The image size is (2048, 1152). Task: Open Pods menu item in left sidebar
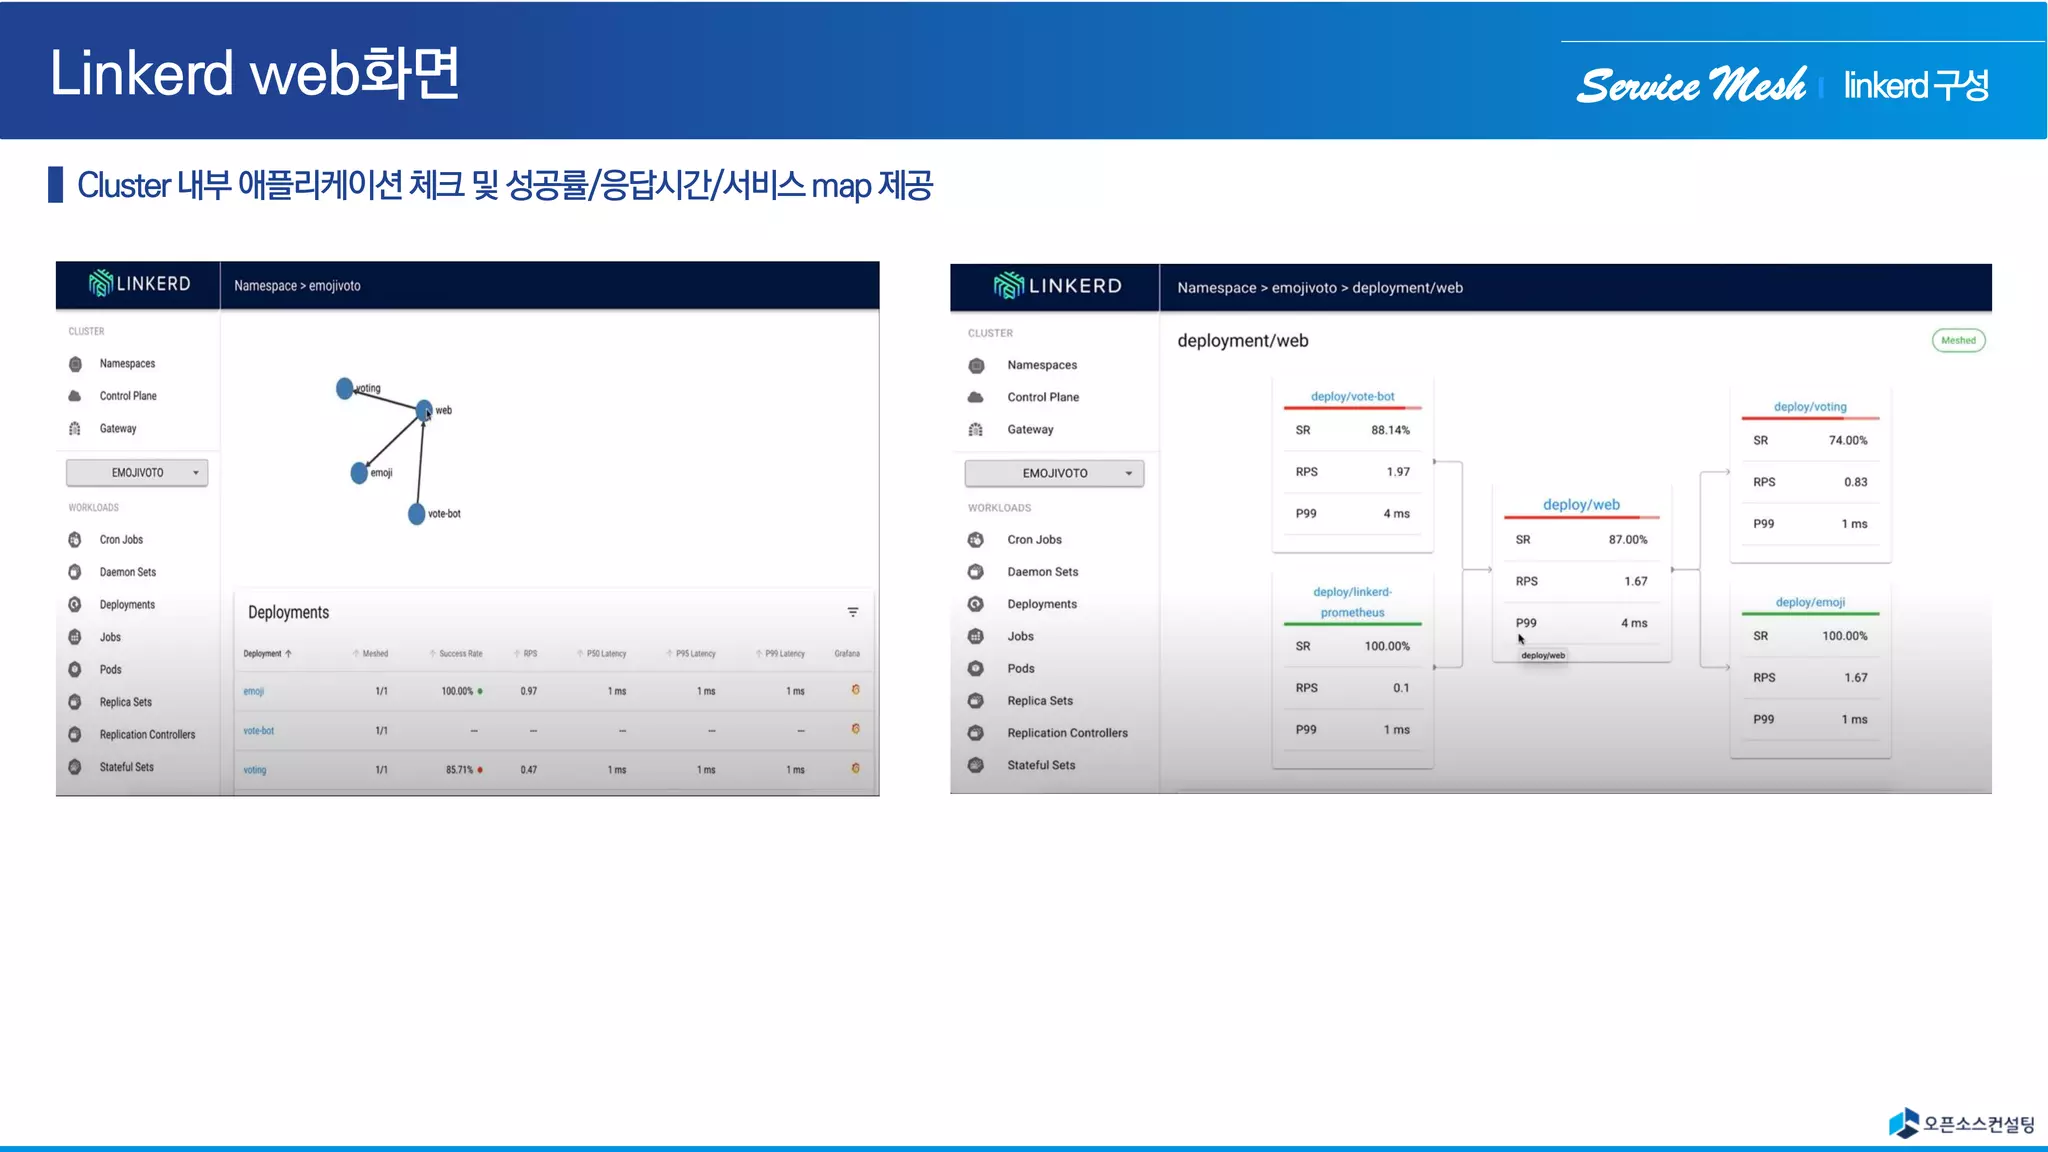[x=111, y=670]
